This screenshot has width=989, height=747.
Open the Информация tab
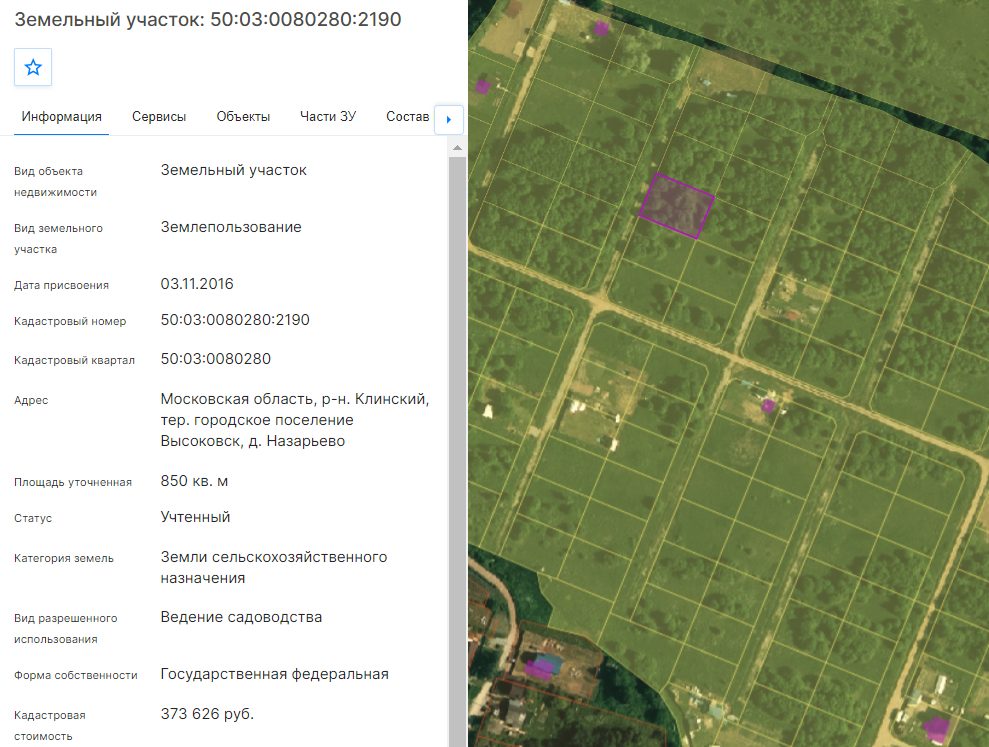click(x=61, y=117)
